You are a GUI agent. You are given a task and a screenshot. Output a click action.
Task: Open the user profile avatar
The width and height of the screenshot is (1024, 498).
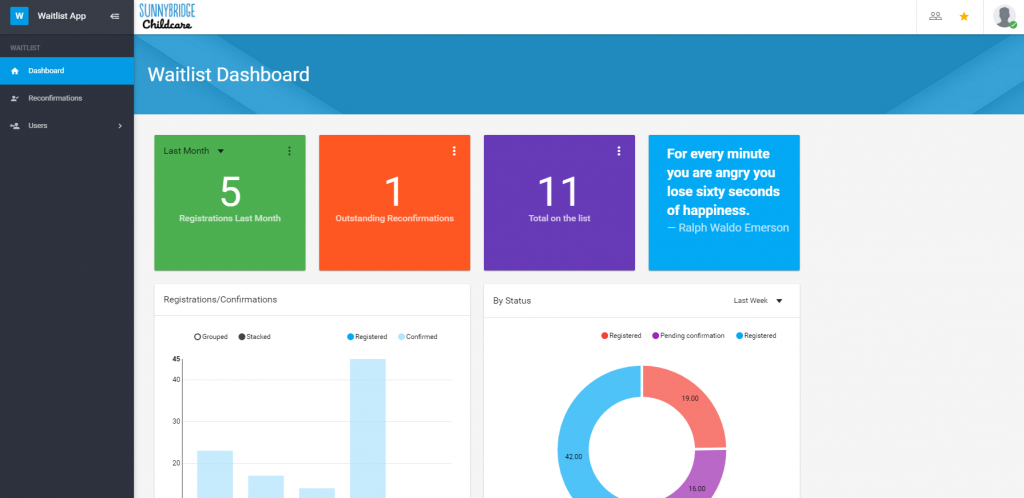(x=1004, y=17)
